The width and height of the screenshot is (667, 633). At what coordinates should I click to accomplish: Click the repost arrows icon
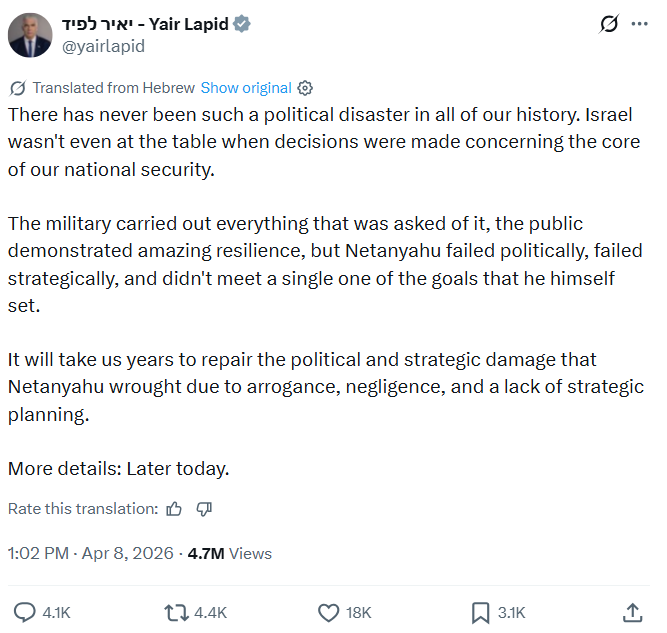point(175,612)
